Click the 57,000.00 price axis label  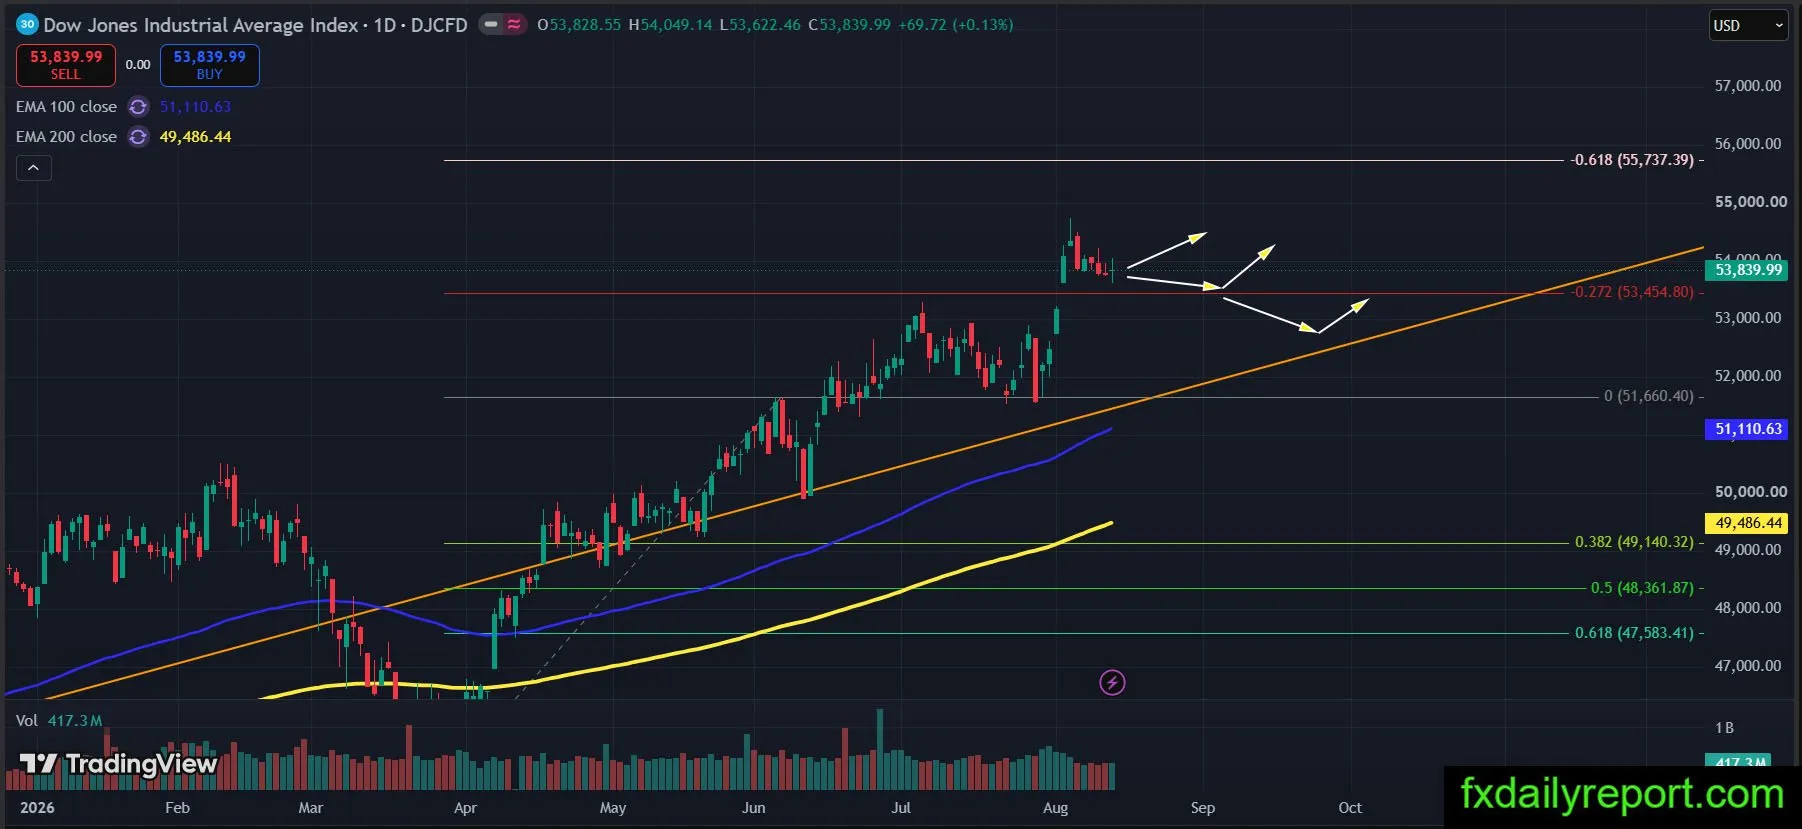(1748, 86)
